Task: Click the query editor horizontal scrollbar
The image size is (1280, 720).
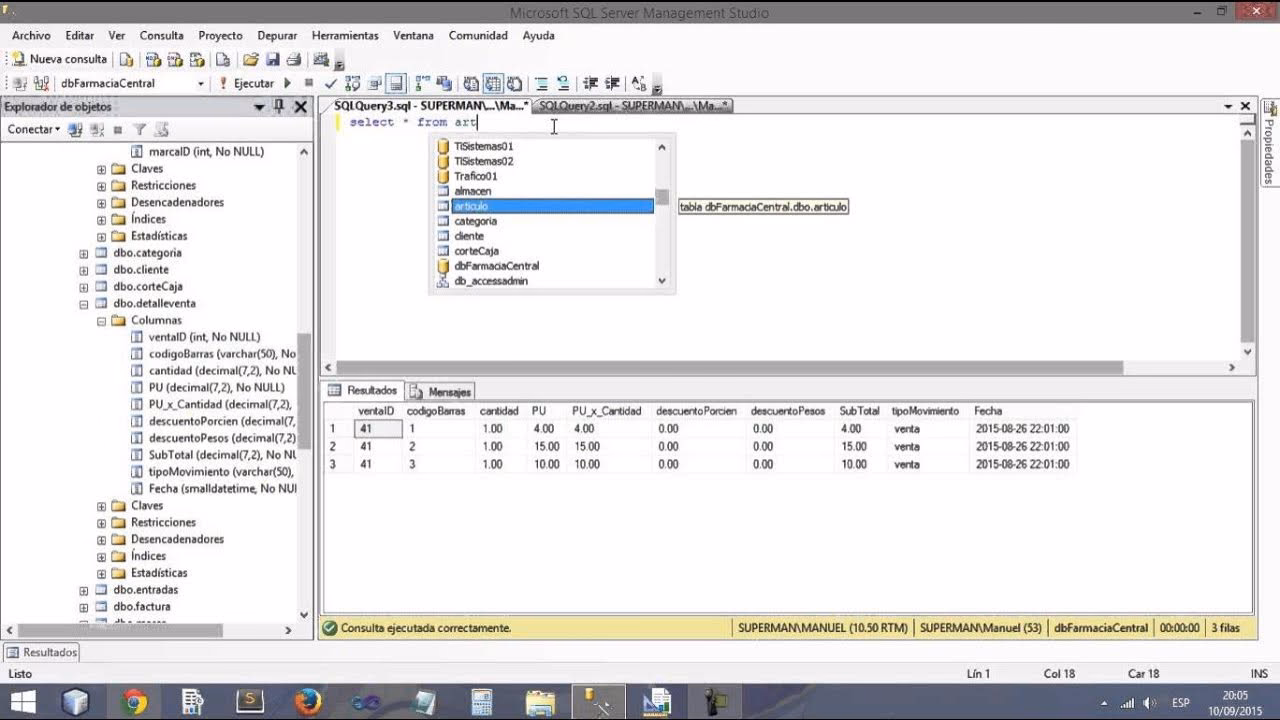Action: click(x=729, y=368)
